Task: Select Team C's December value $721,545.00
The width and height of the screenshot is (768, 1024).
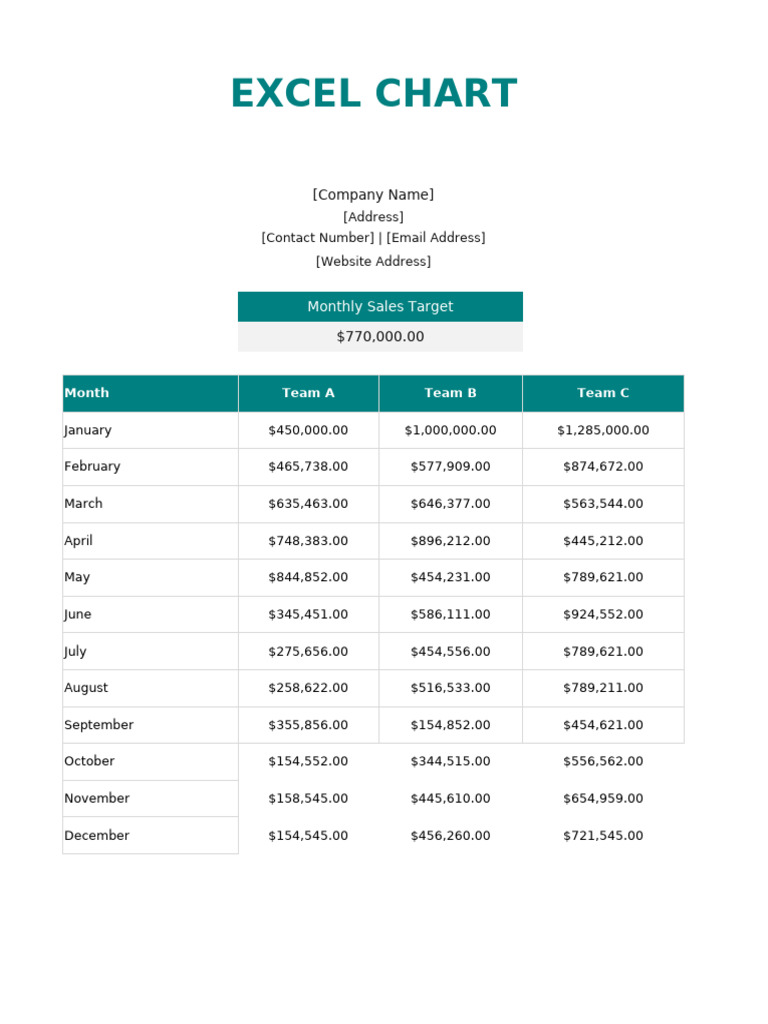Action: [603, 835]
